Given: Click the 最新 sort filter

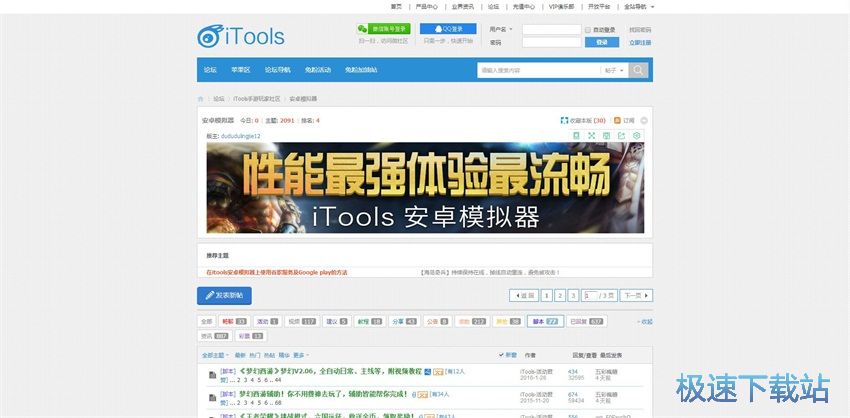Looking at the screenshot, I should tap(240, 356).
